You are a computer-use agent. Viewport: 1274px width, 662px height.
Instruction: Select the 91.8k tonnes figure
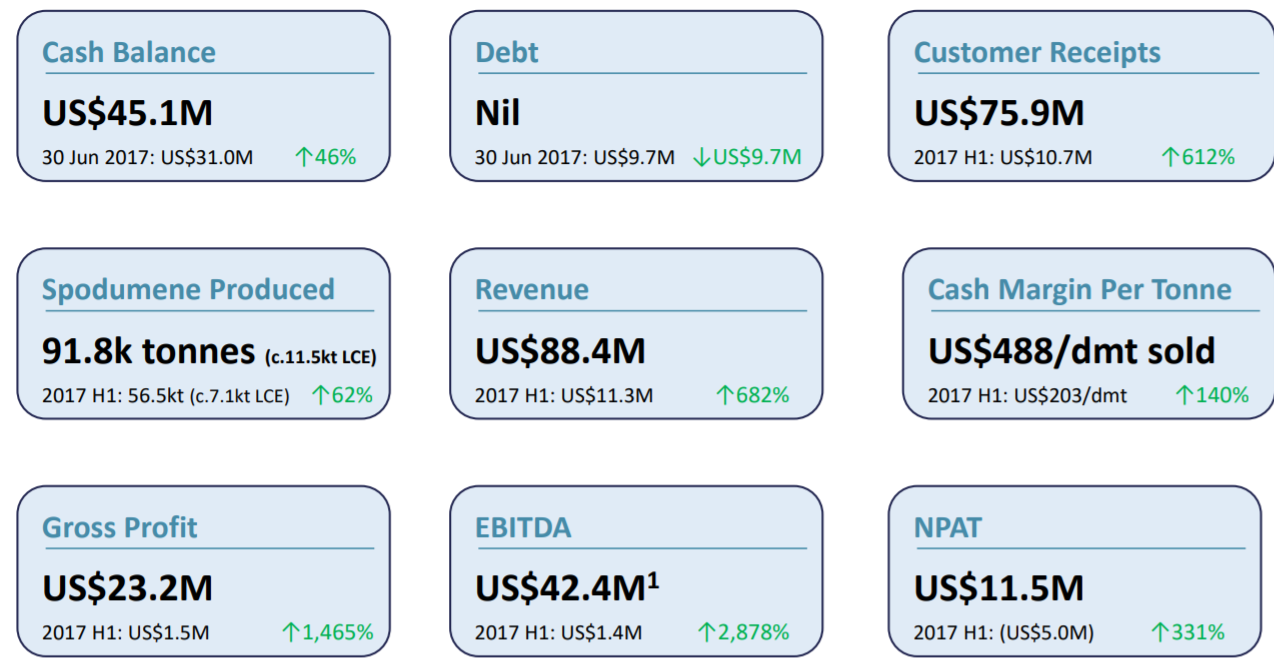pyautogui.click(x=149, y=351)
